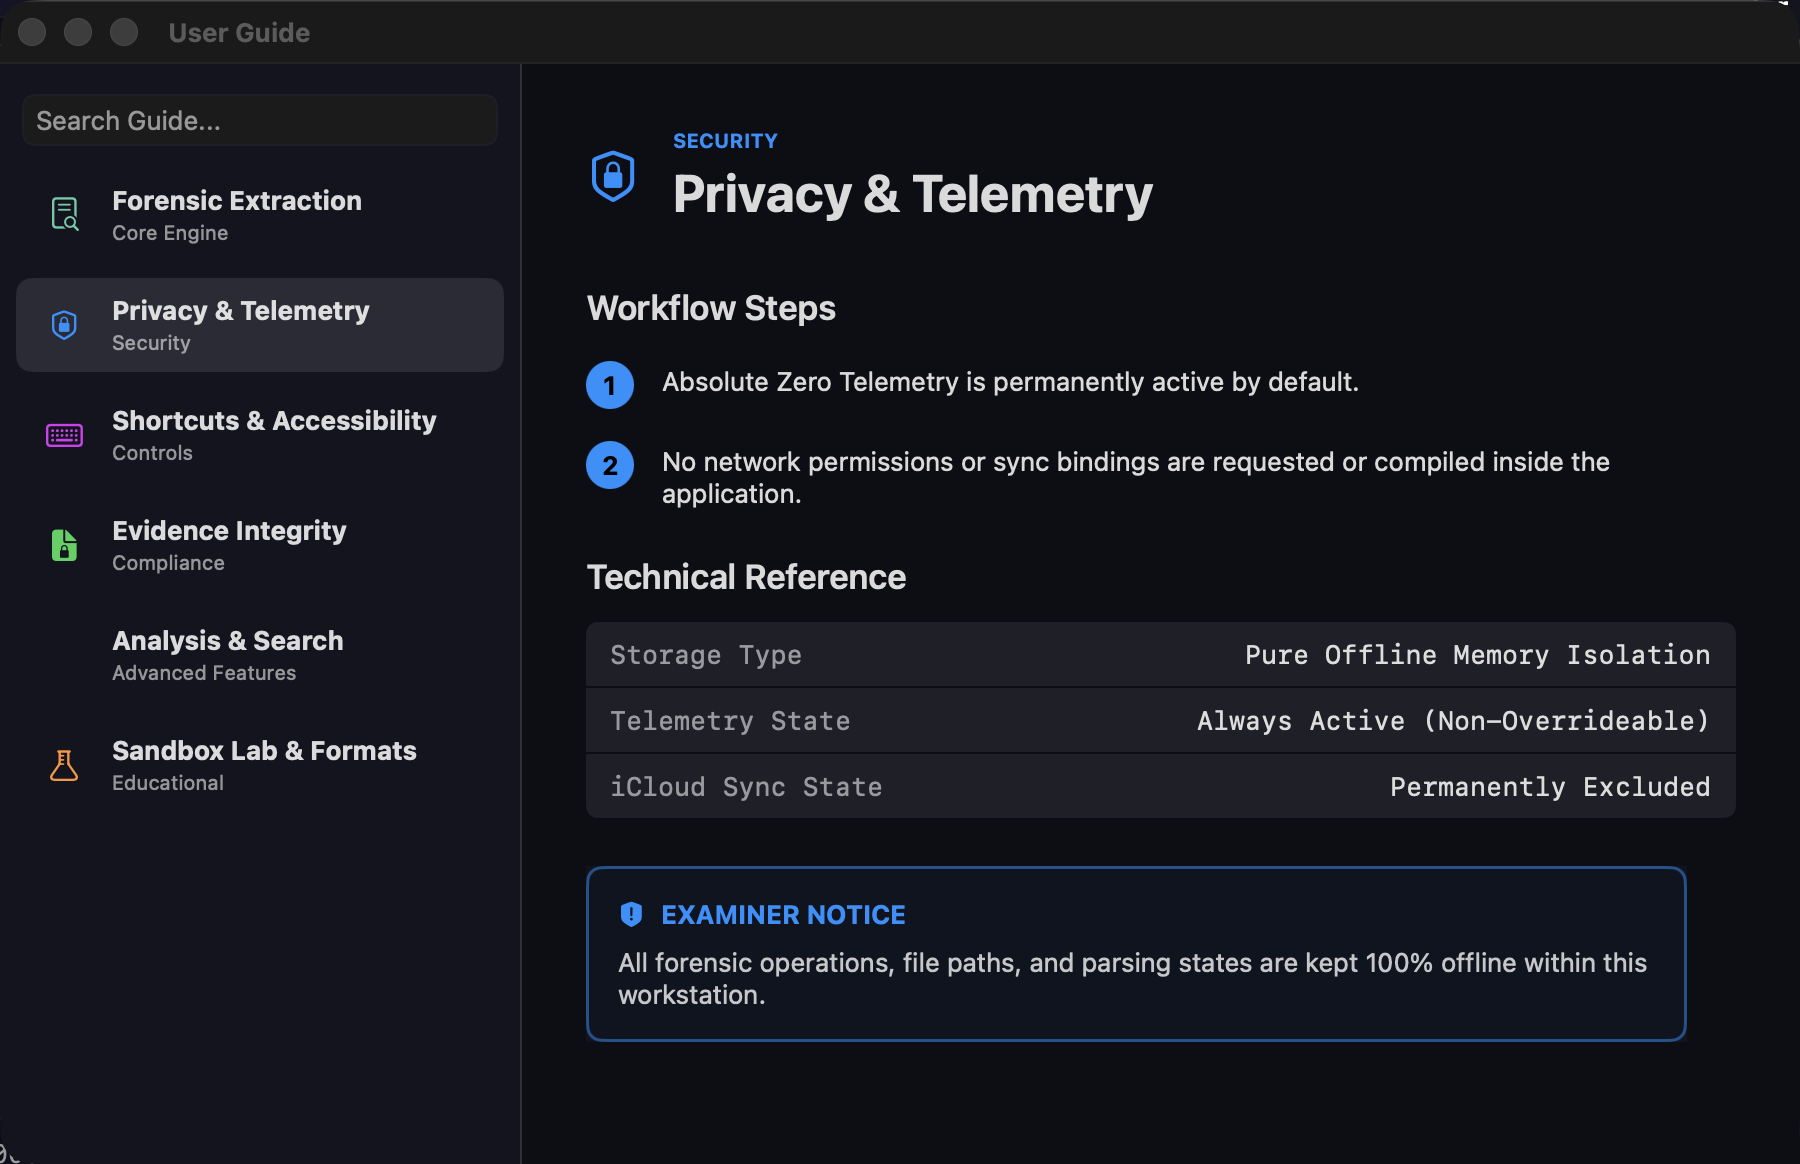
Task: Open Analysis & Search section
Action: [x=260, y=655]
